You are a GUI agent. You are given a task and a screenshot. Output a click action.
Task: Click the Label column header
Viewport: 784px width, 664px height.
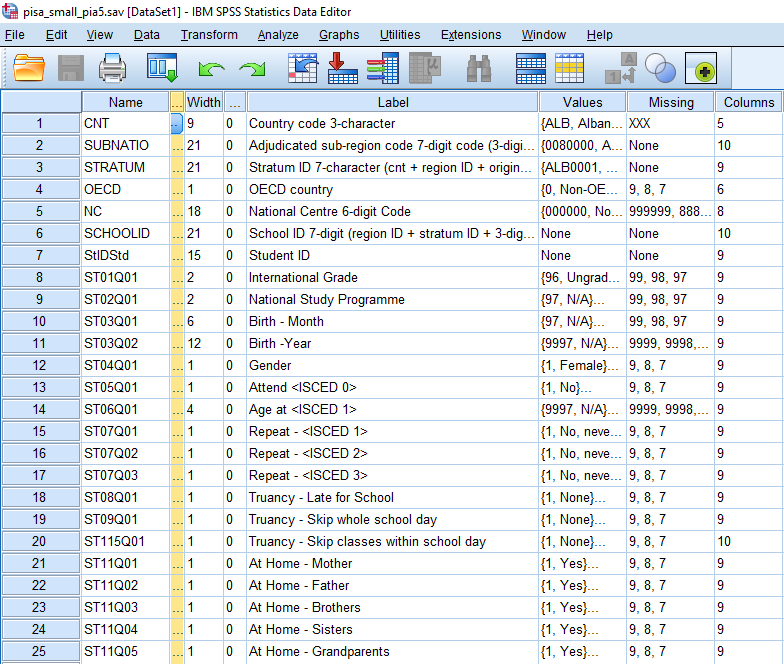393,102
